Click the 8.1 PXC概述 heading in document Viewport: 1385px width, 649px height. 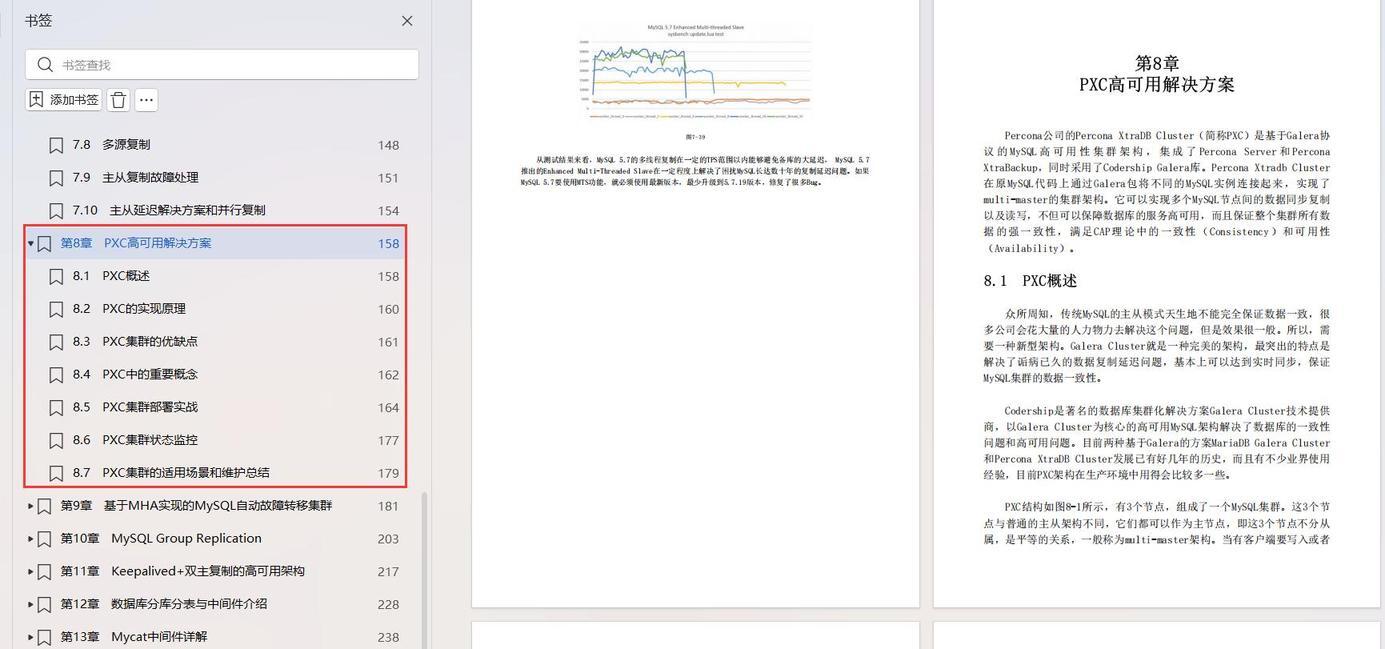pos(1030,281)
